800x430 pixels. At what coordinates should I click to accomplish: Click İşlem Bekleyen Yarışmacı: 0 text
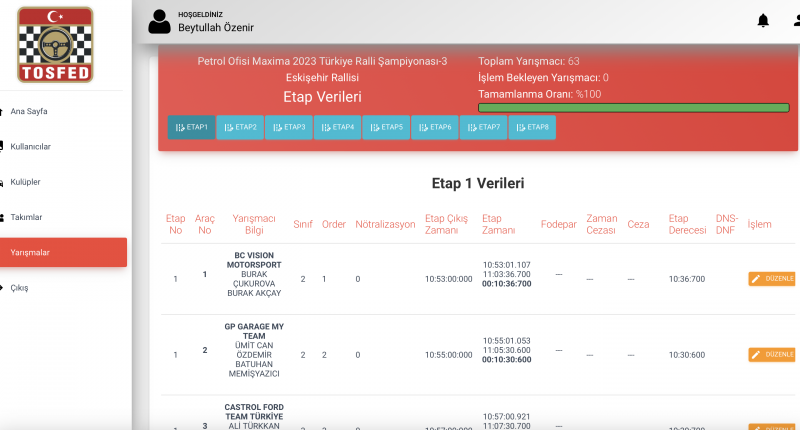(x=543, y=78)
